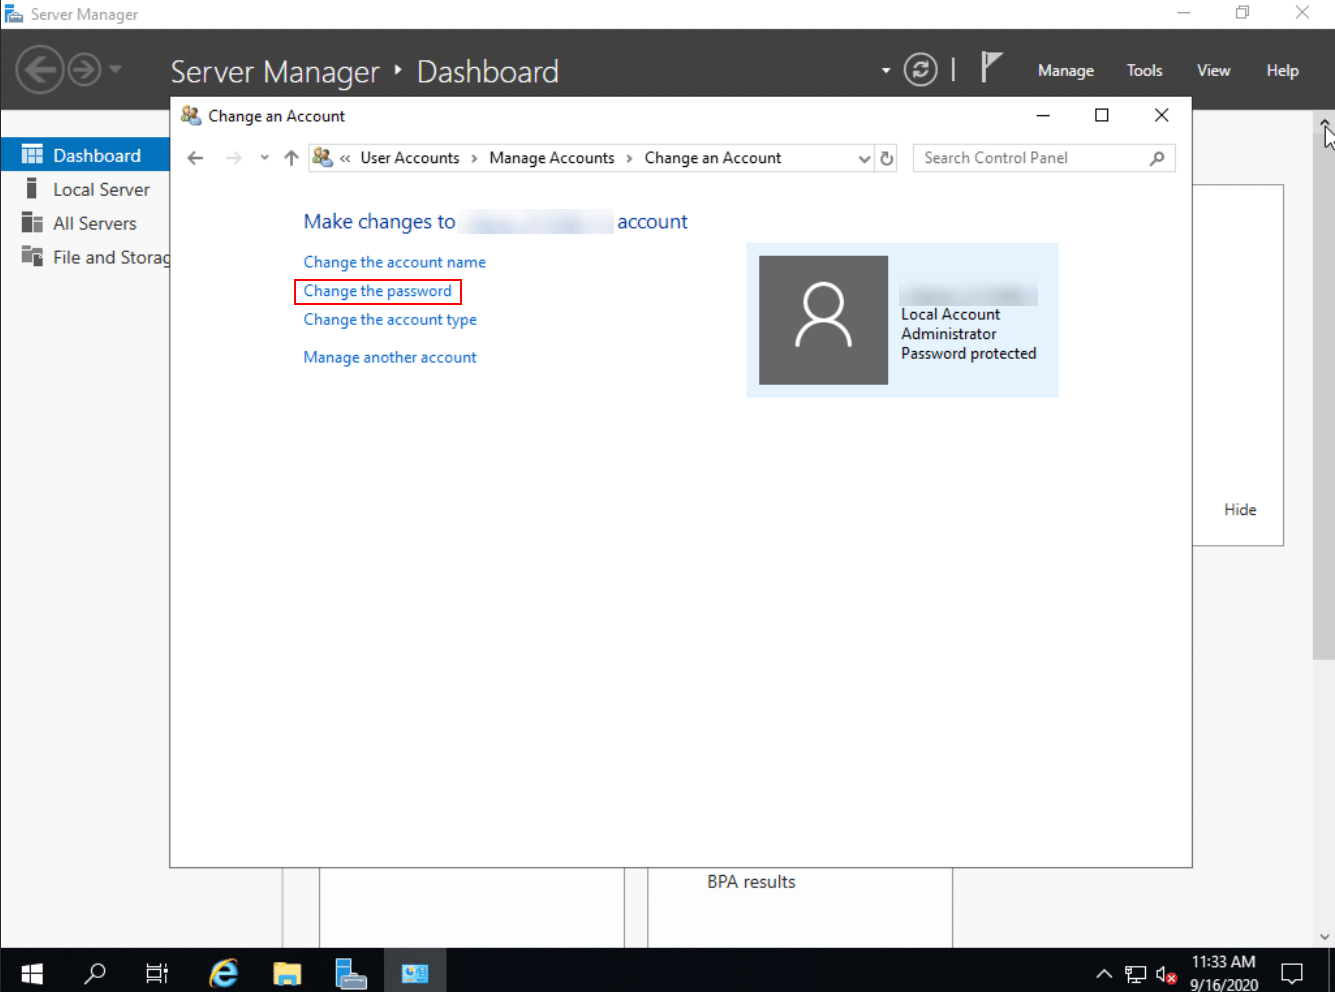Screen dimensions: 1335x992
Task: Open the Tools menu
Action: coord(1144,70)
